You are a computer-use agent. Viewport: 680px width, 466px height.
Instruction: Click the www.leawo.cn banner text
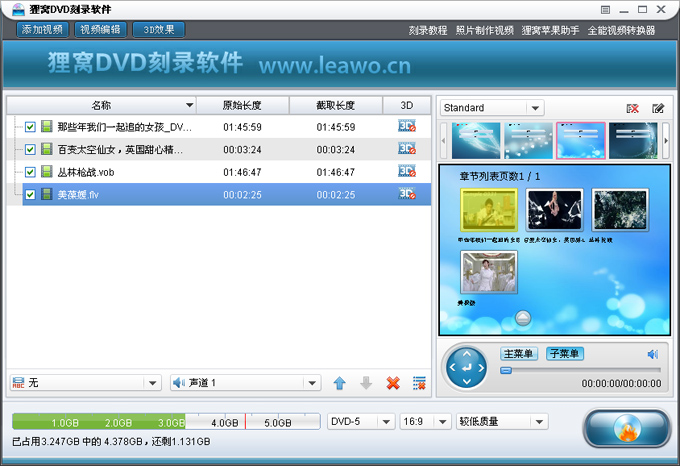pyautogui.click(x=335, y=66)
